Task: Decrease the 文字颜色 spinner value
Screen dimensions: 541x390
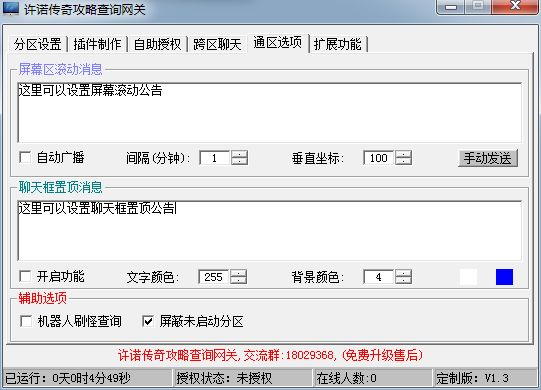Action: click(x=238, y=280)
